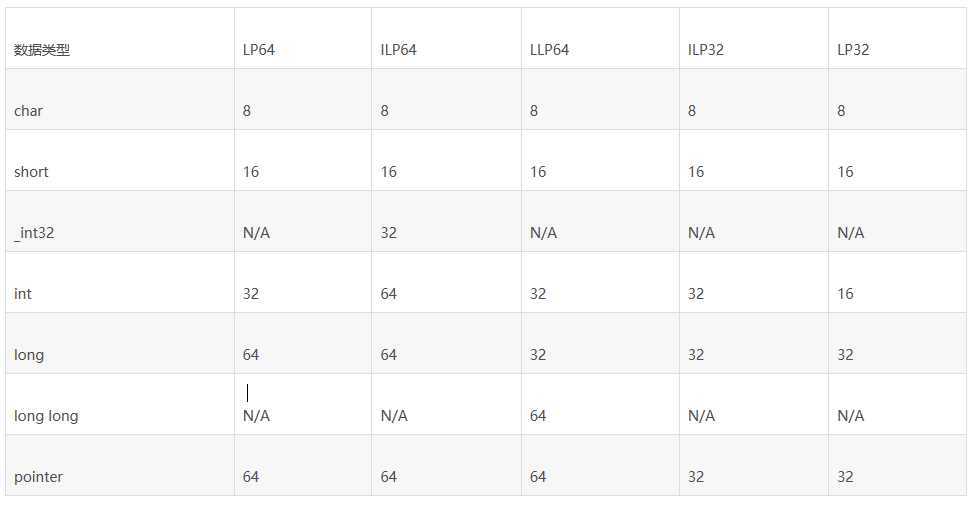Click the pointer value 32 under ILP32
975x505 pixels.
click(x=696, y=476)
